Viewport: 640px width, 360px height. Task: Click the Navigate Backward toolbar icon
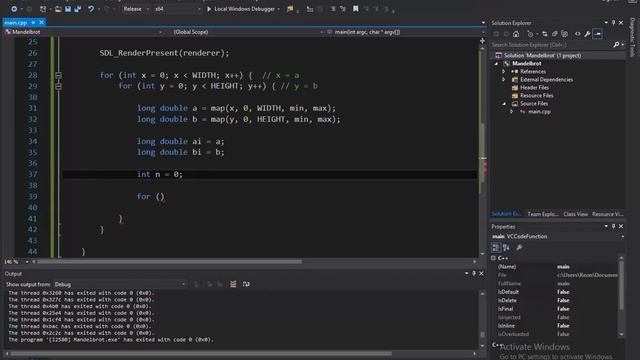point(13,9)
